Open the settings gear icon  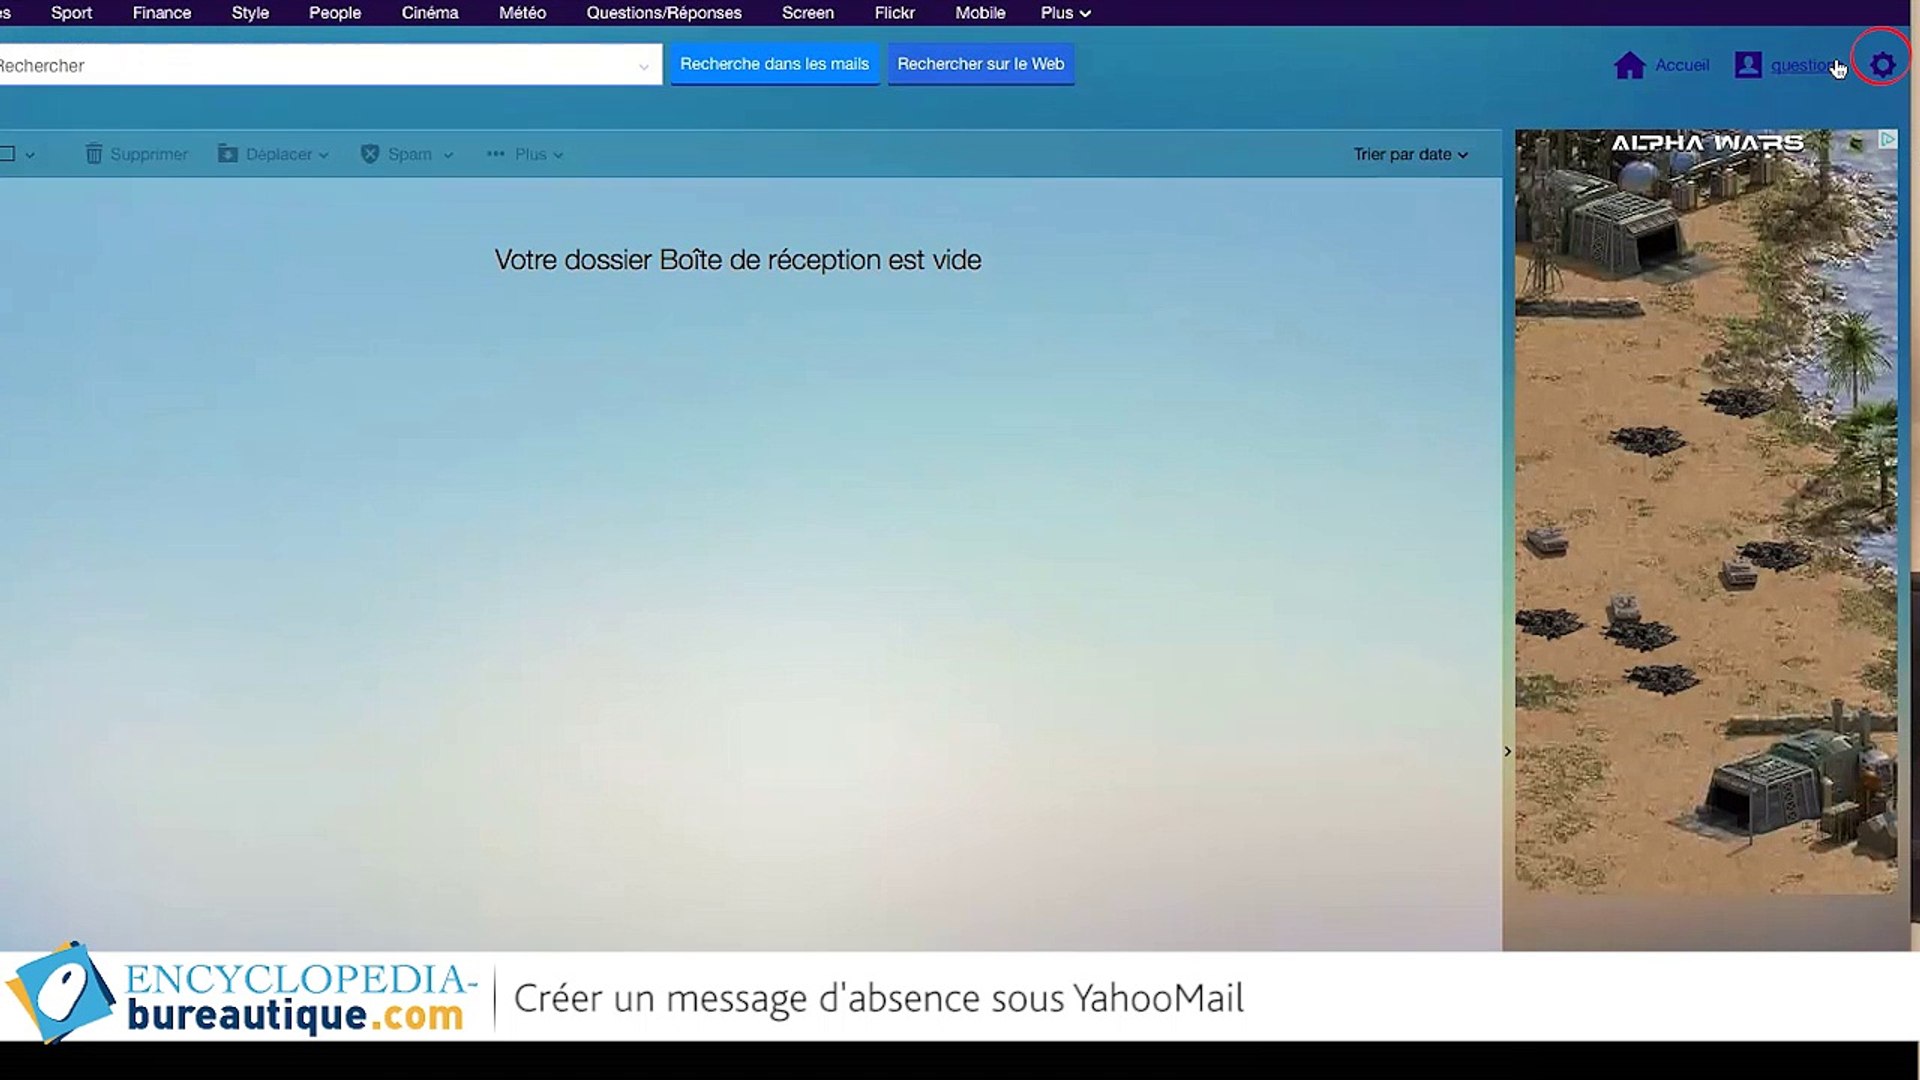1883,64
